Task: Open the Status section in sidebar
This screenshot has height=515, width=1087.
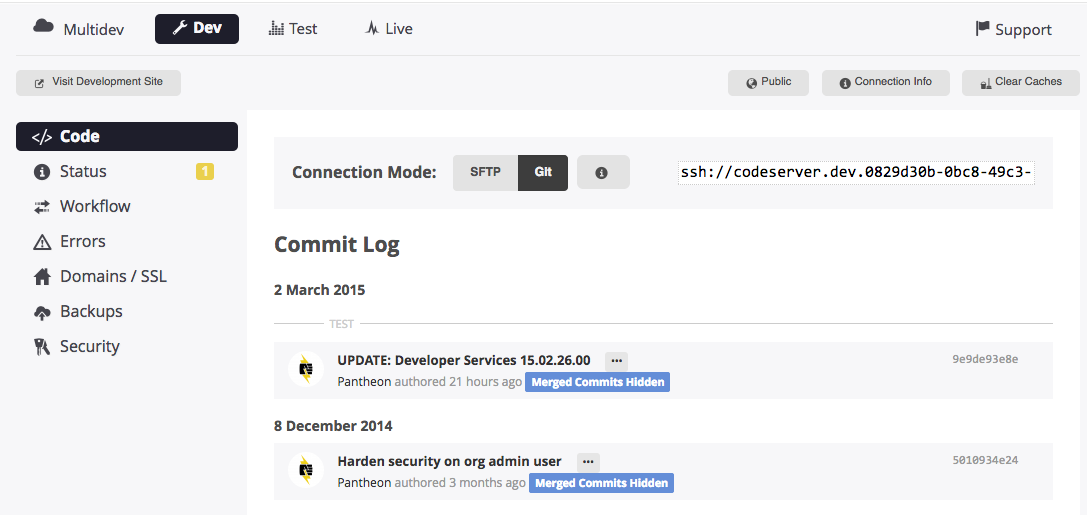Action: [83, 171]
